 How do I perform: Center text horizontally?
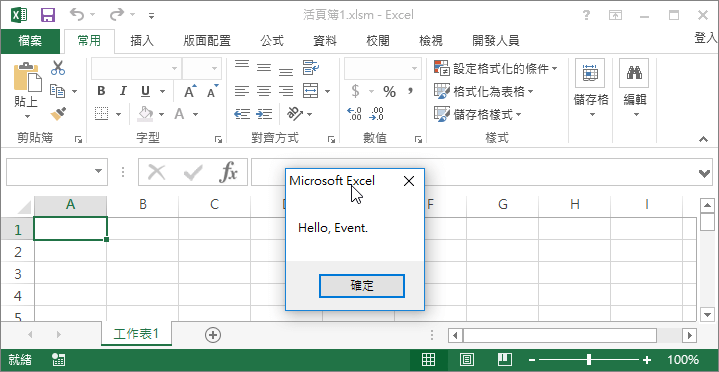pyautogui.click(x=264, y=91)
